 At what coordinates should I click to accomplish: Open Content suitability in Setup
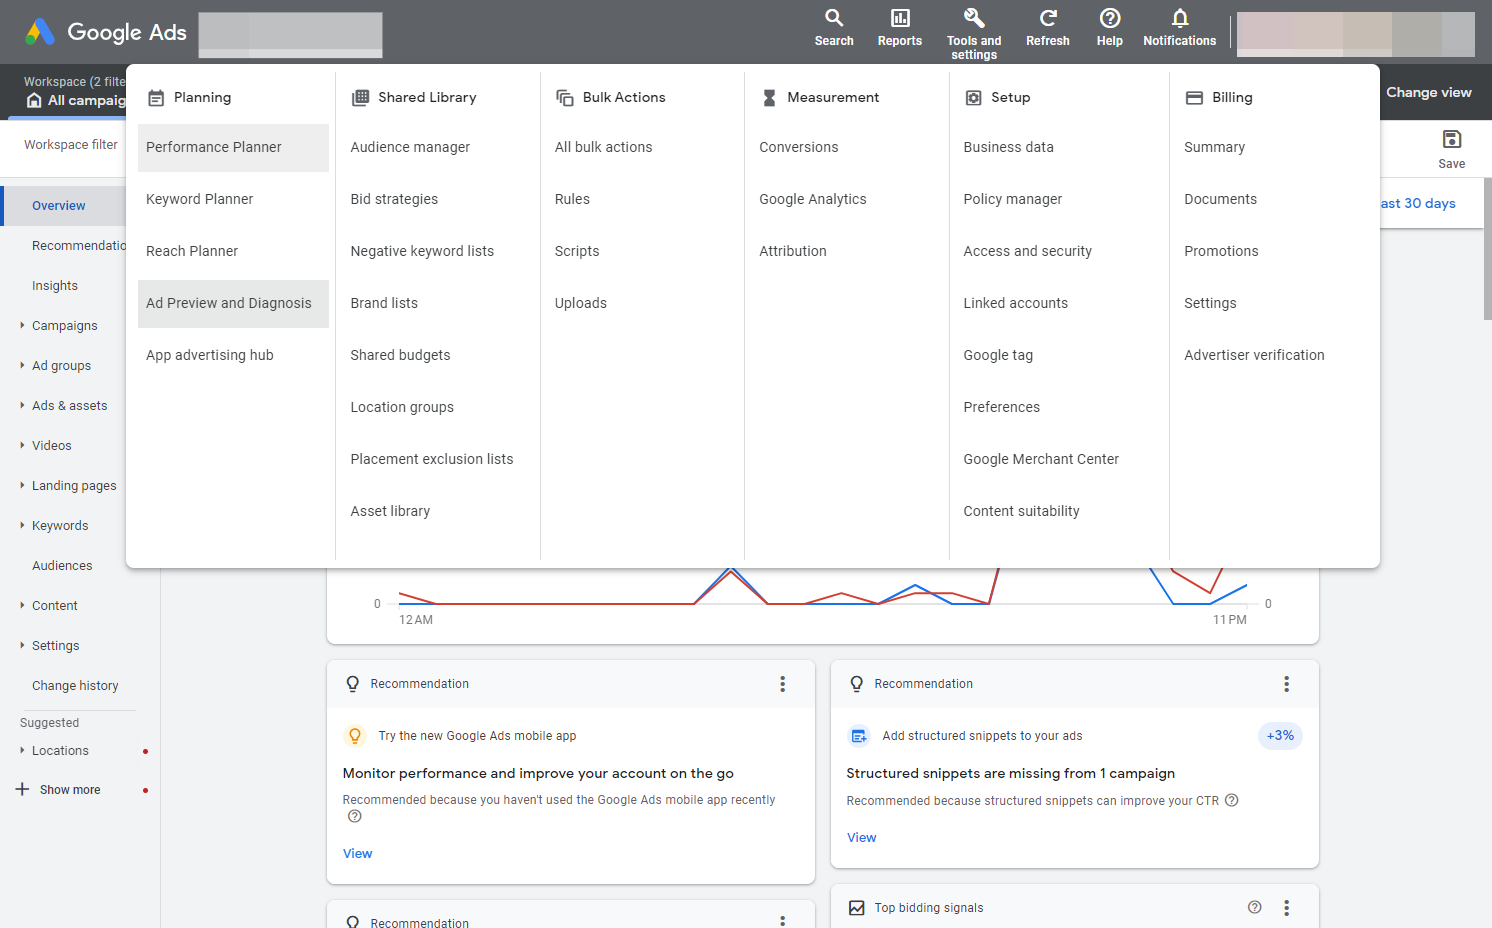pos(1021,511)
